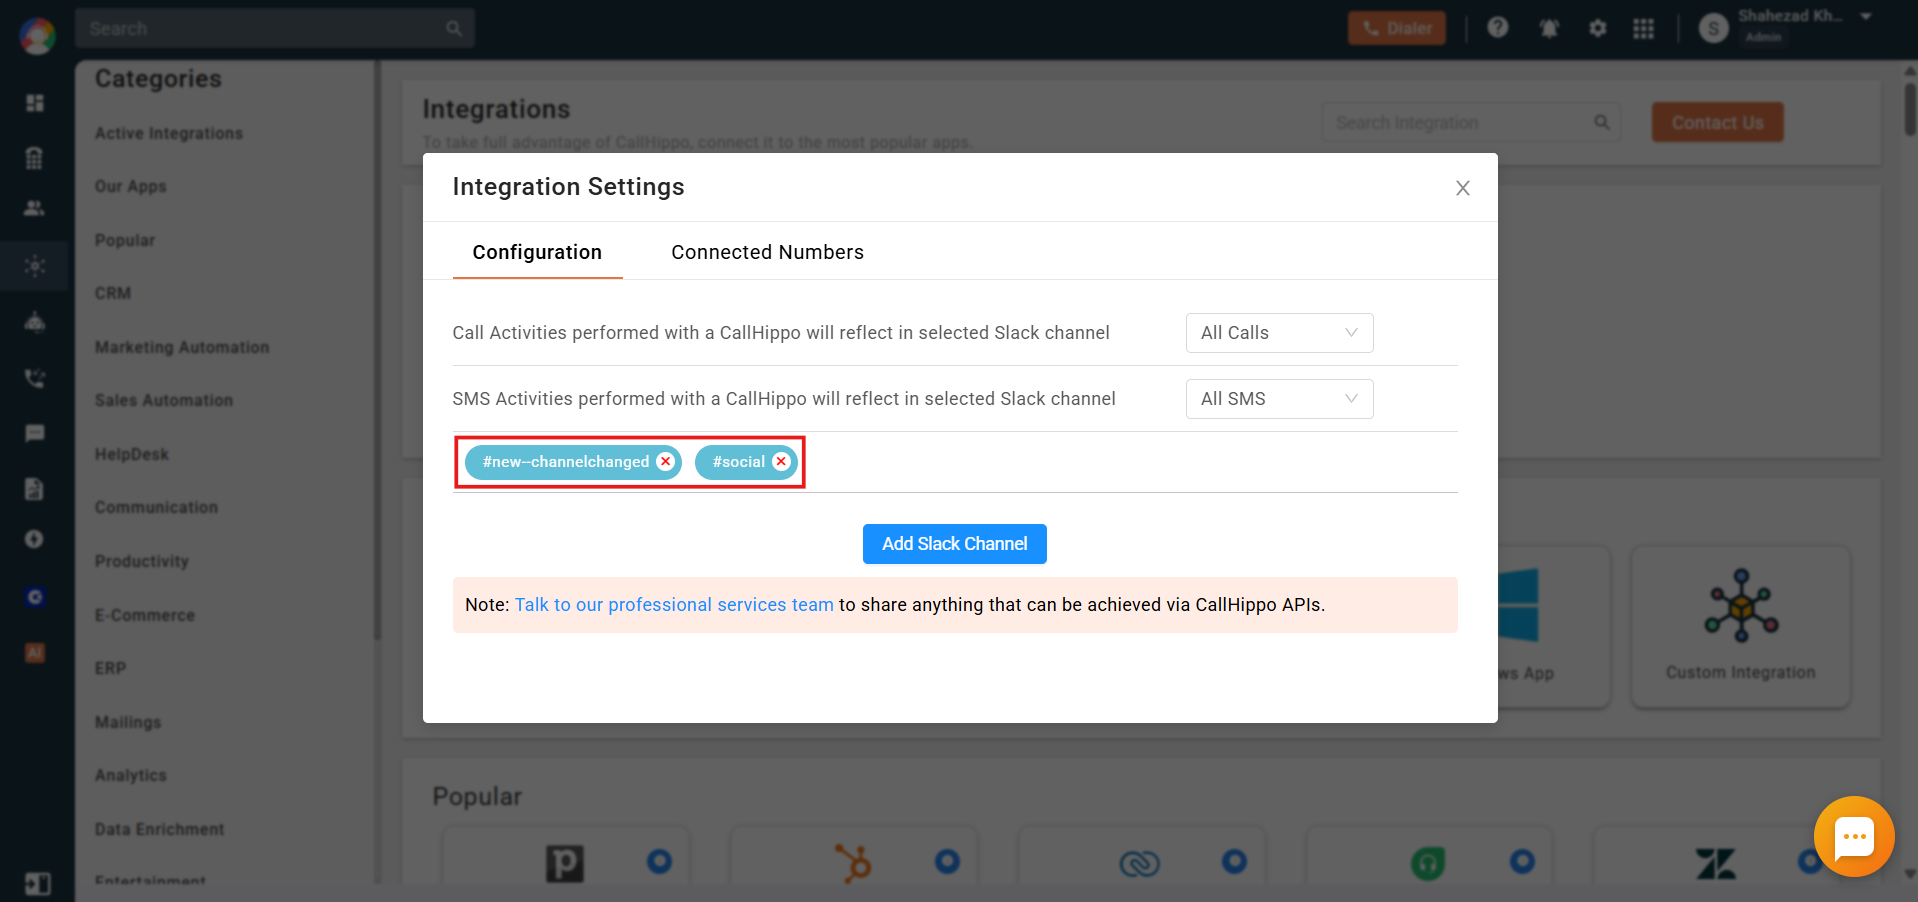Click the Dialer button

click(1396, 28)
